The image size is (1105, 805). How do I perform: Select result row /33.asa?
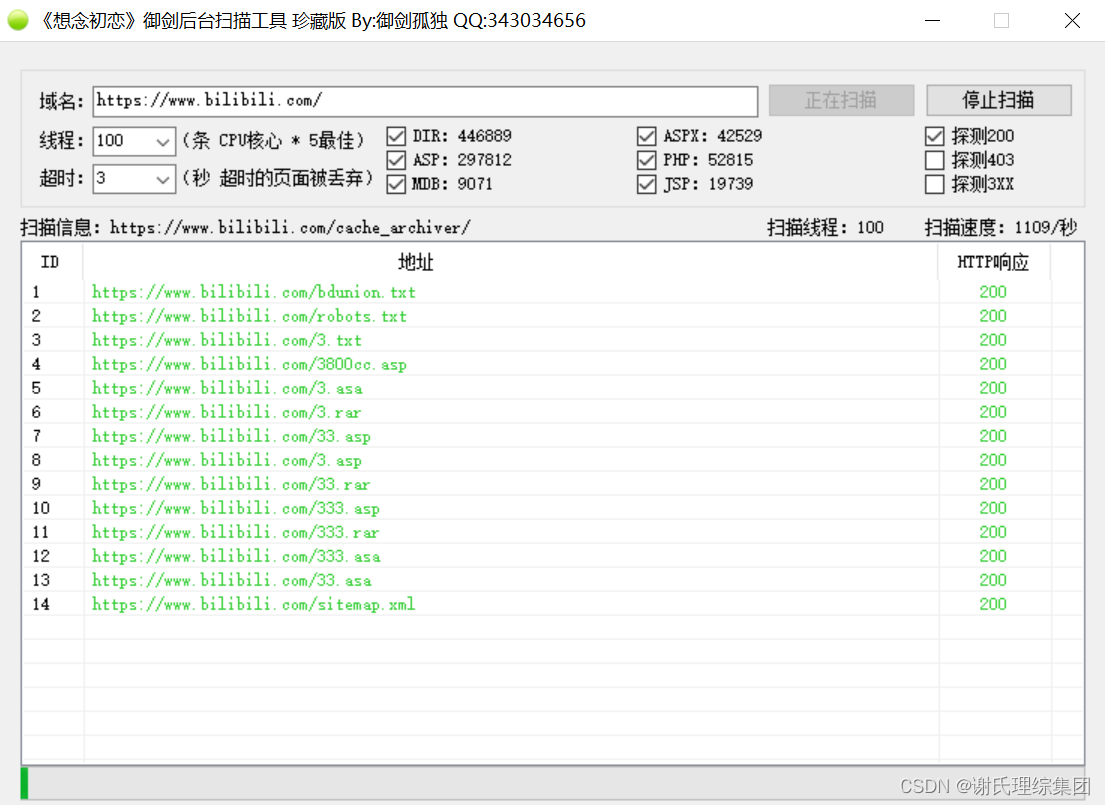552,579
